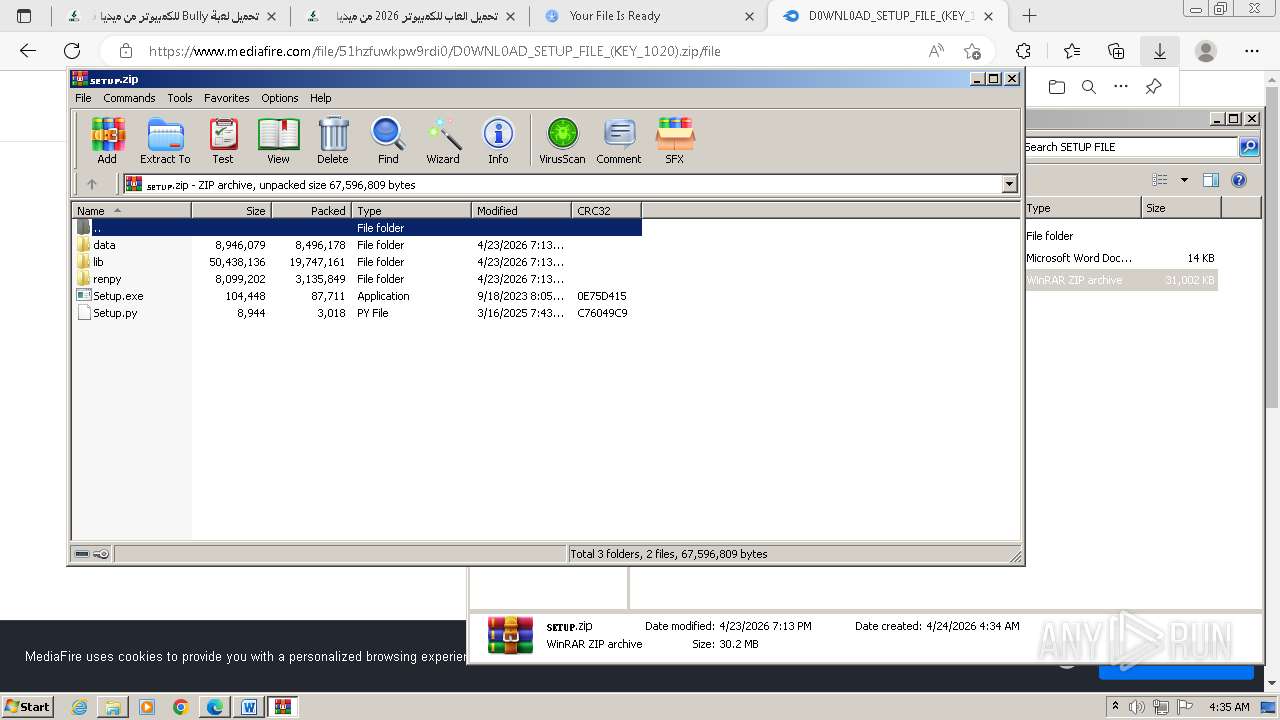Sort by the Type column in WinRAR

coord(411,210)
